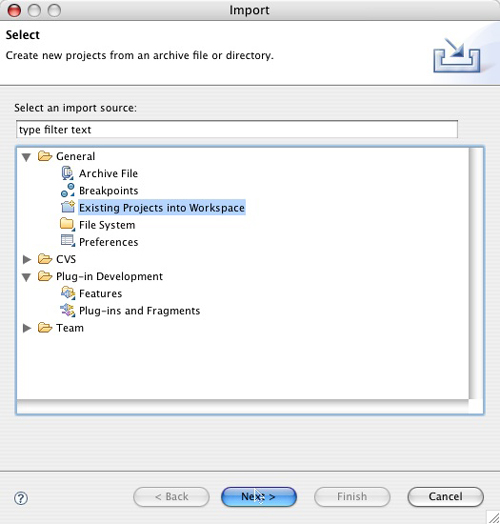500x524 pixels.
Task: Click the type filter text field
Action: pos(237,129)
